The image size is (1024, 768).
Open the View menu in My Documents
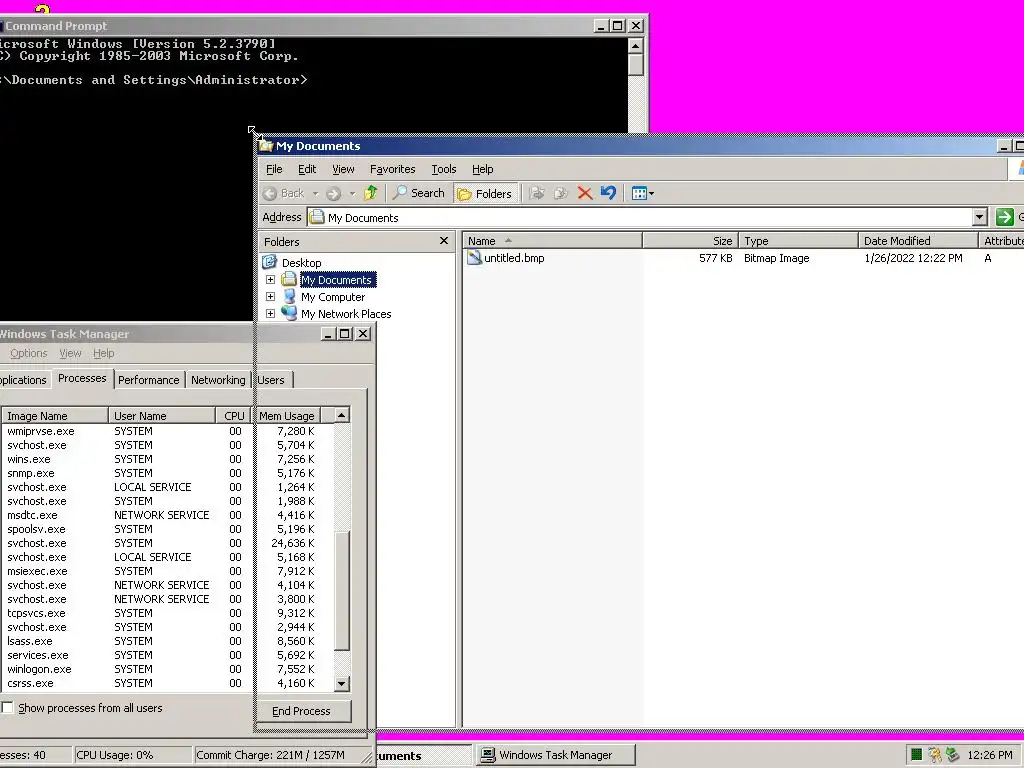[x=344, y=169]
